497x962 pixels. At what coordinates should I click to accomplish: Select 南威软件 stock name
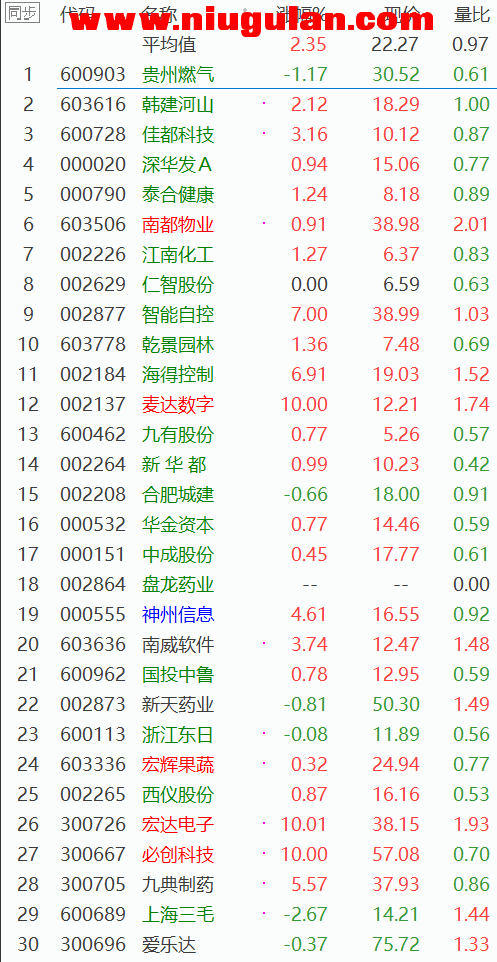pyautogui.click(x=178, y=645)
